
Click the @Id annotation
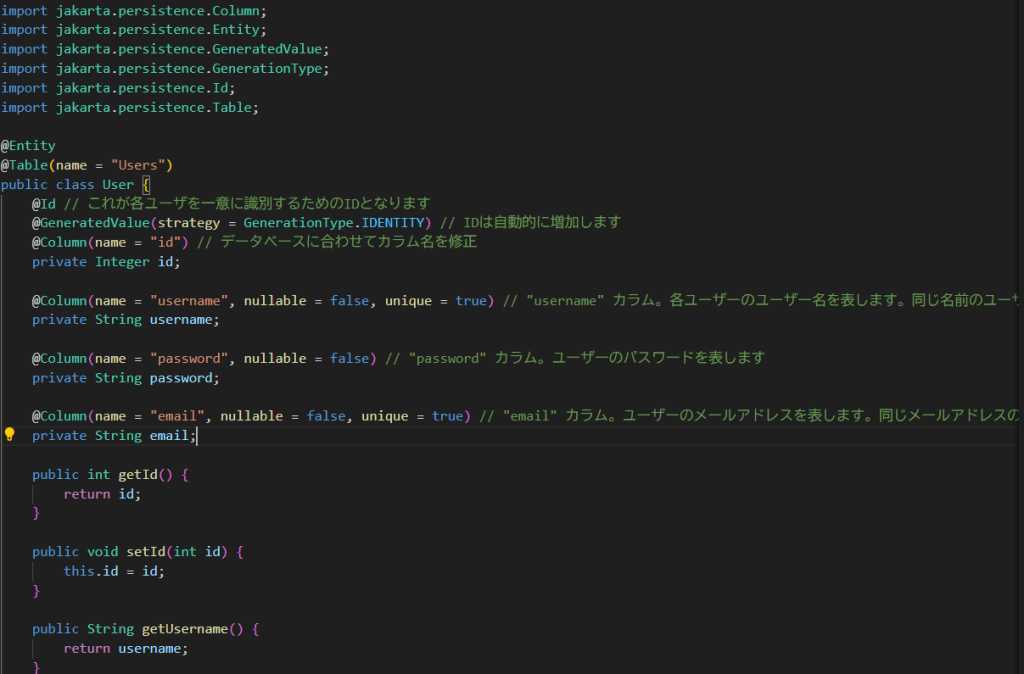43,203
